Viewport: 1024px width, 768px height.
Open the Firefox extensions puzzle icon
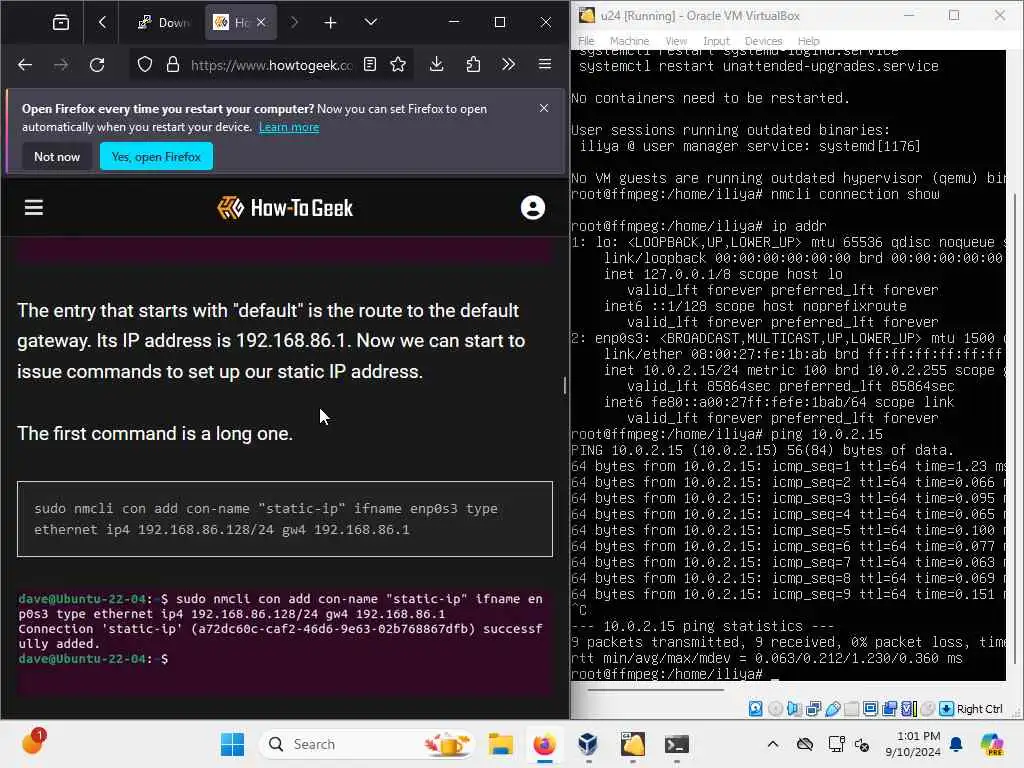point(473,65)
